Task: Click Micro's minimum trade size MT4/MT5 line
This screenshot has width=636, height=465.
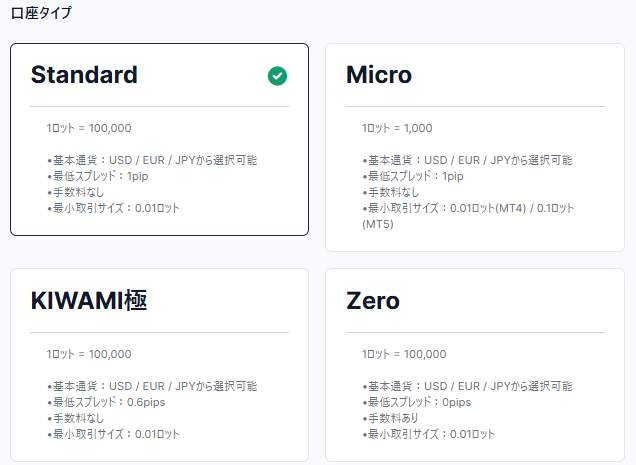Action: tap(468, 216)
